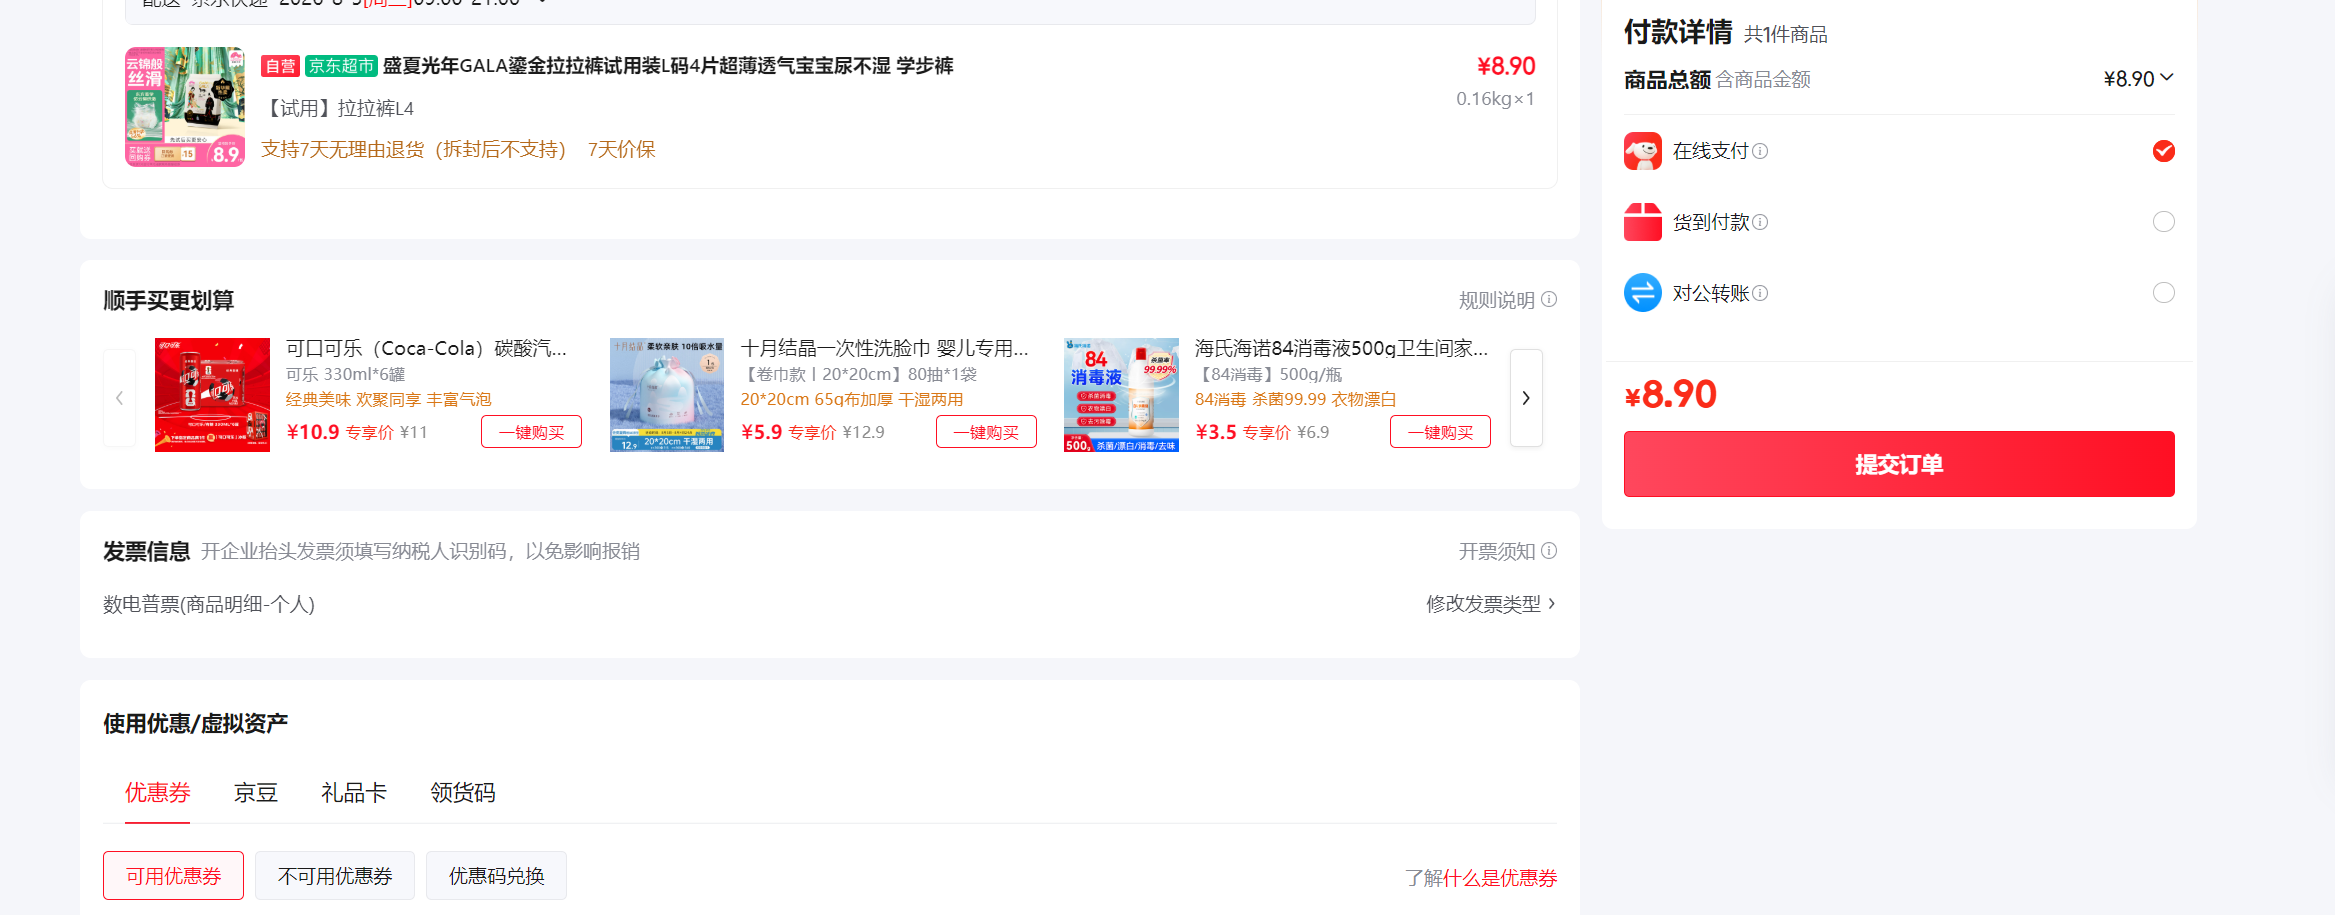Open the 盛夏光年GALA鎏金拉拉裤 product title
Viewport: 2335px width, 915px height.
(668, 66)
